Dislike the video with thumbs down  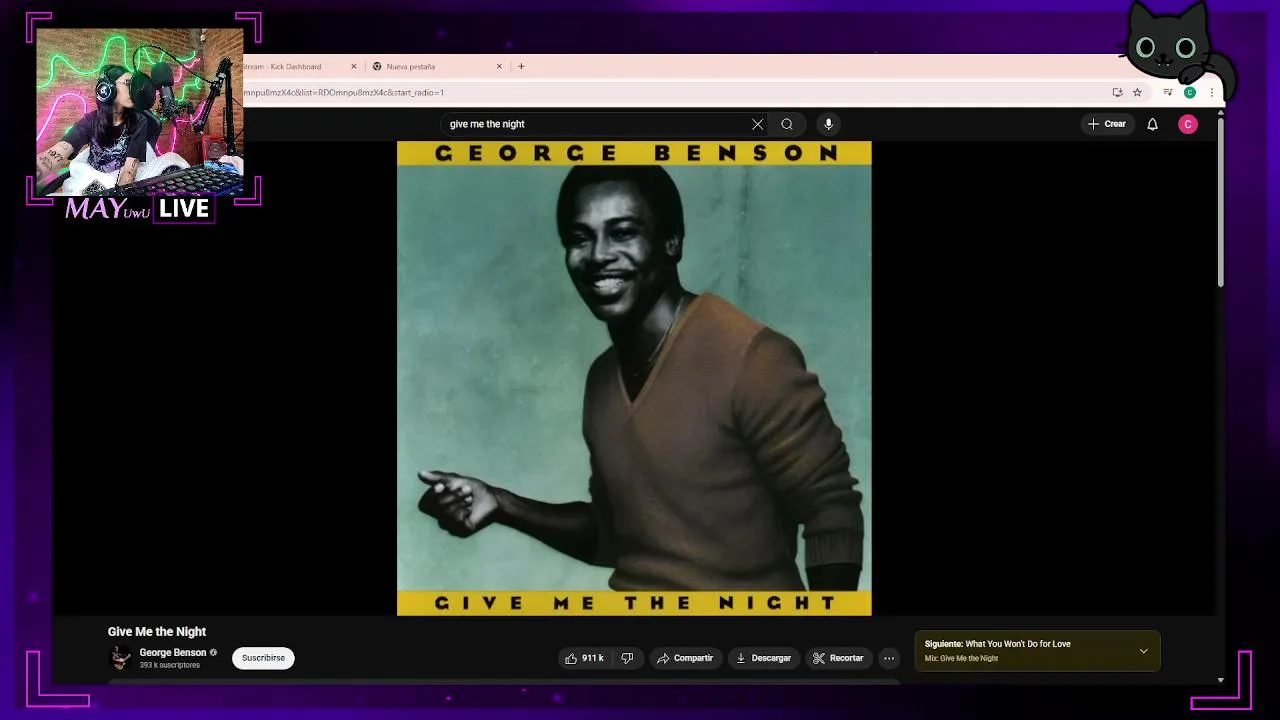click(627, 658)
